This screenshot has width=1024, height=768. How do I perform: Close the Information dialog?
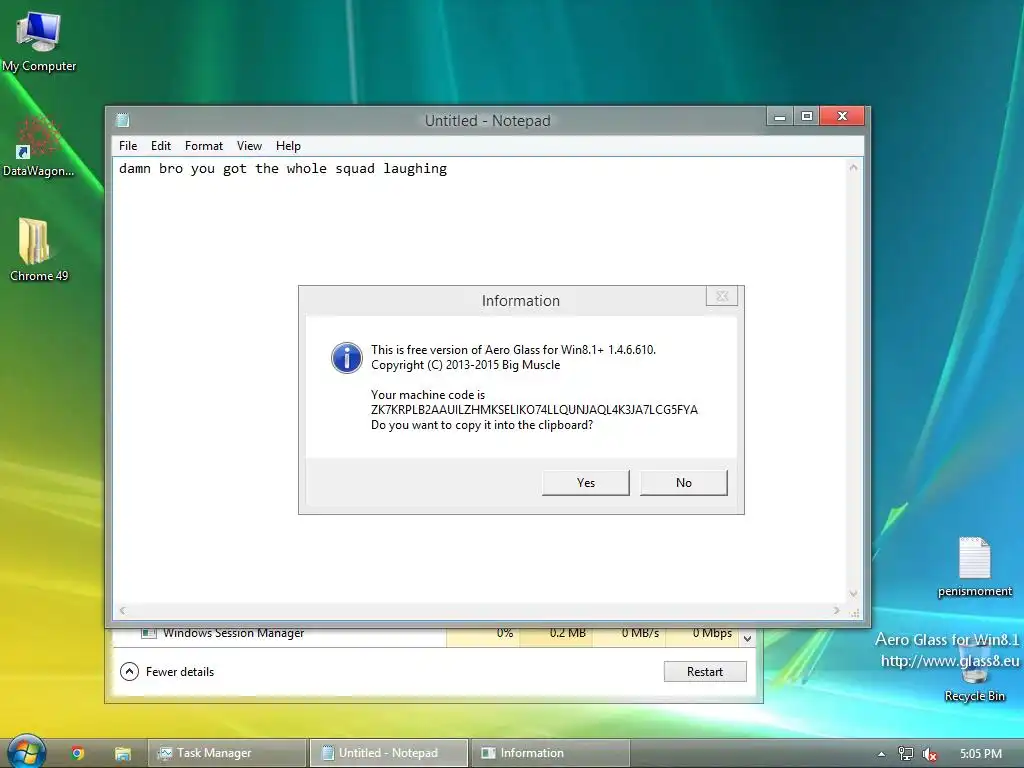(722, 296)
